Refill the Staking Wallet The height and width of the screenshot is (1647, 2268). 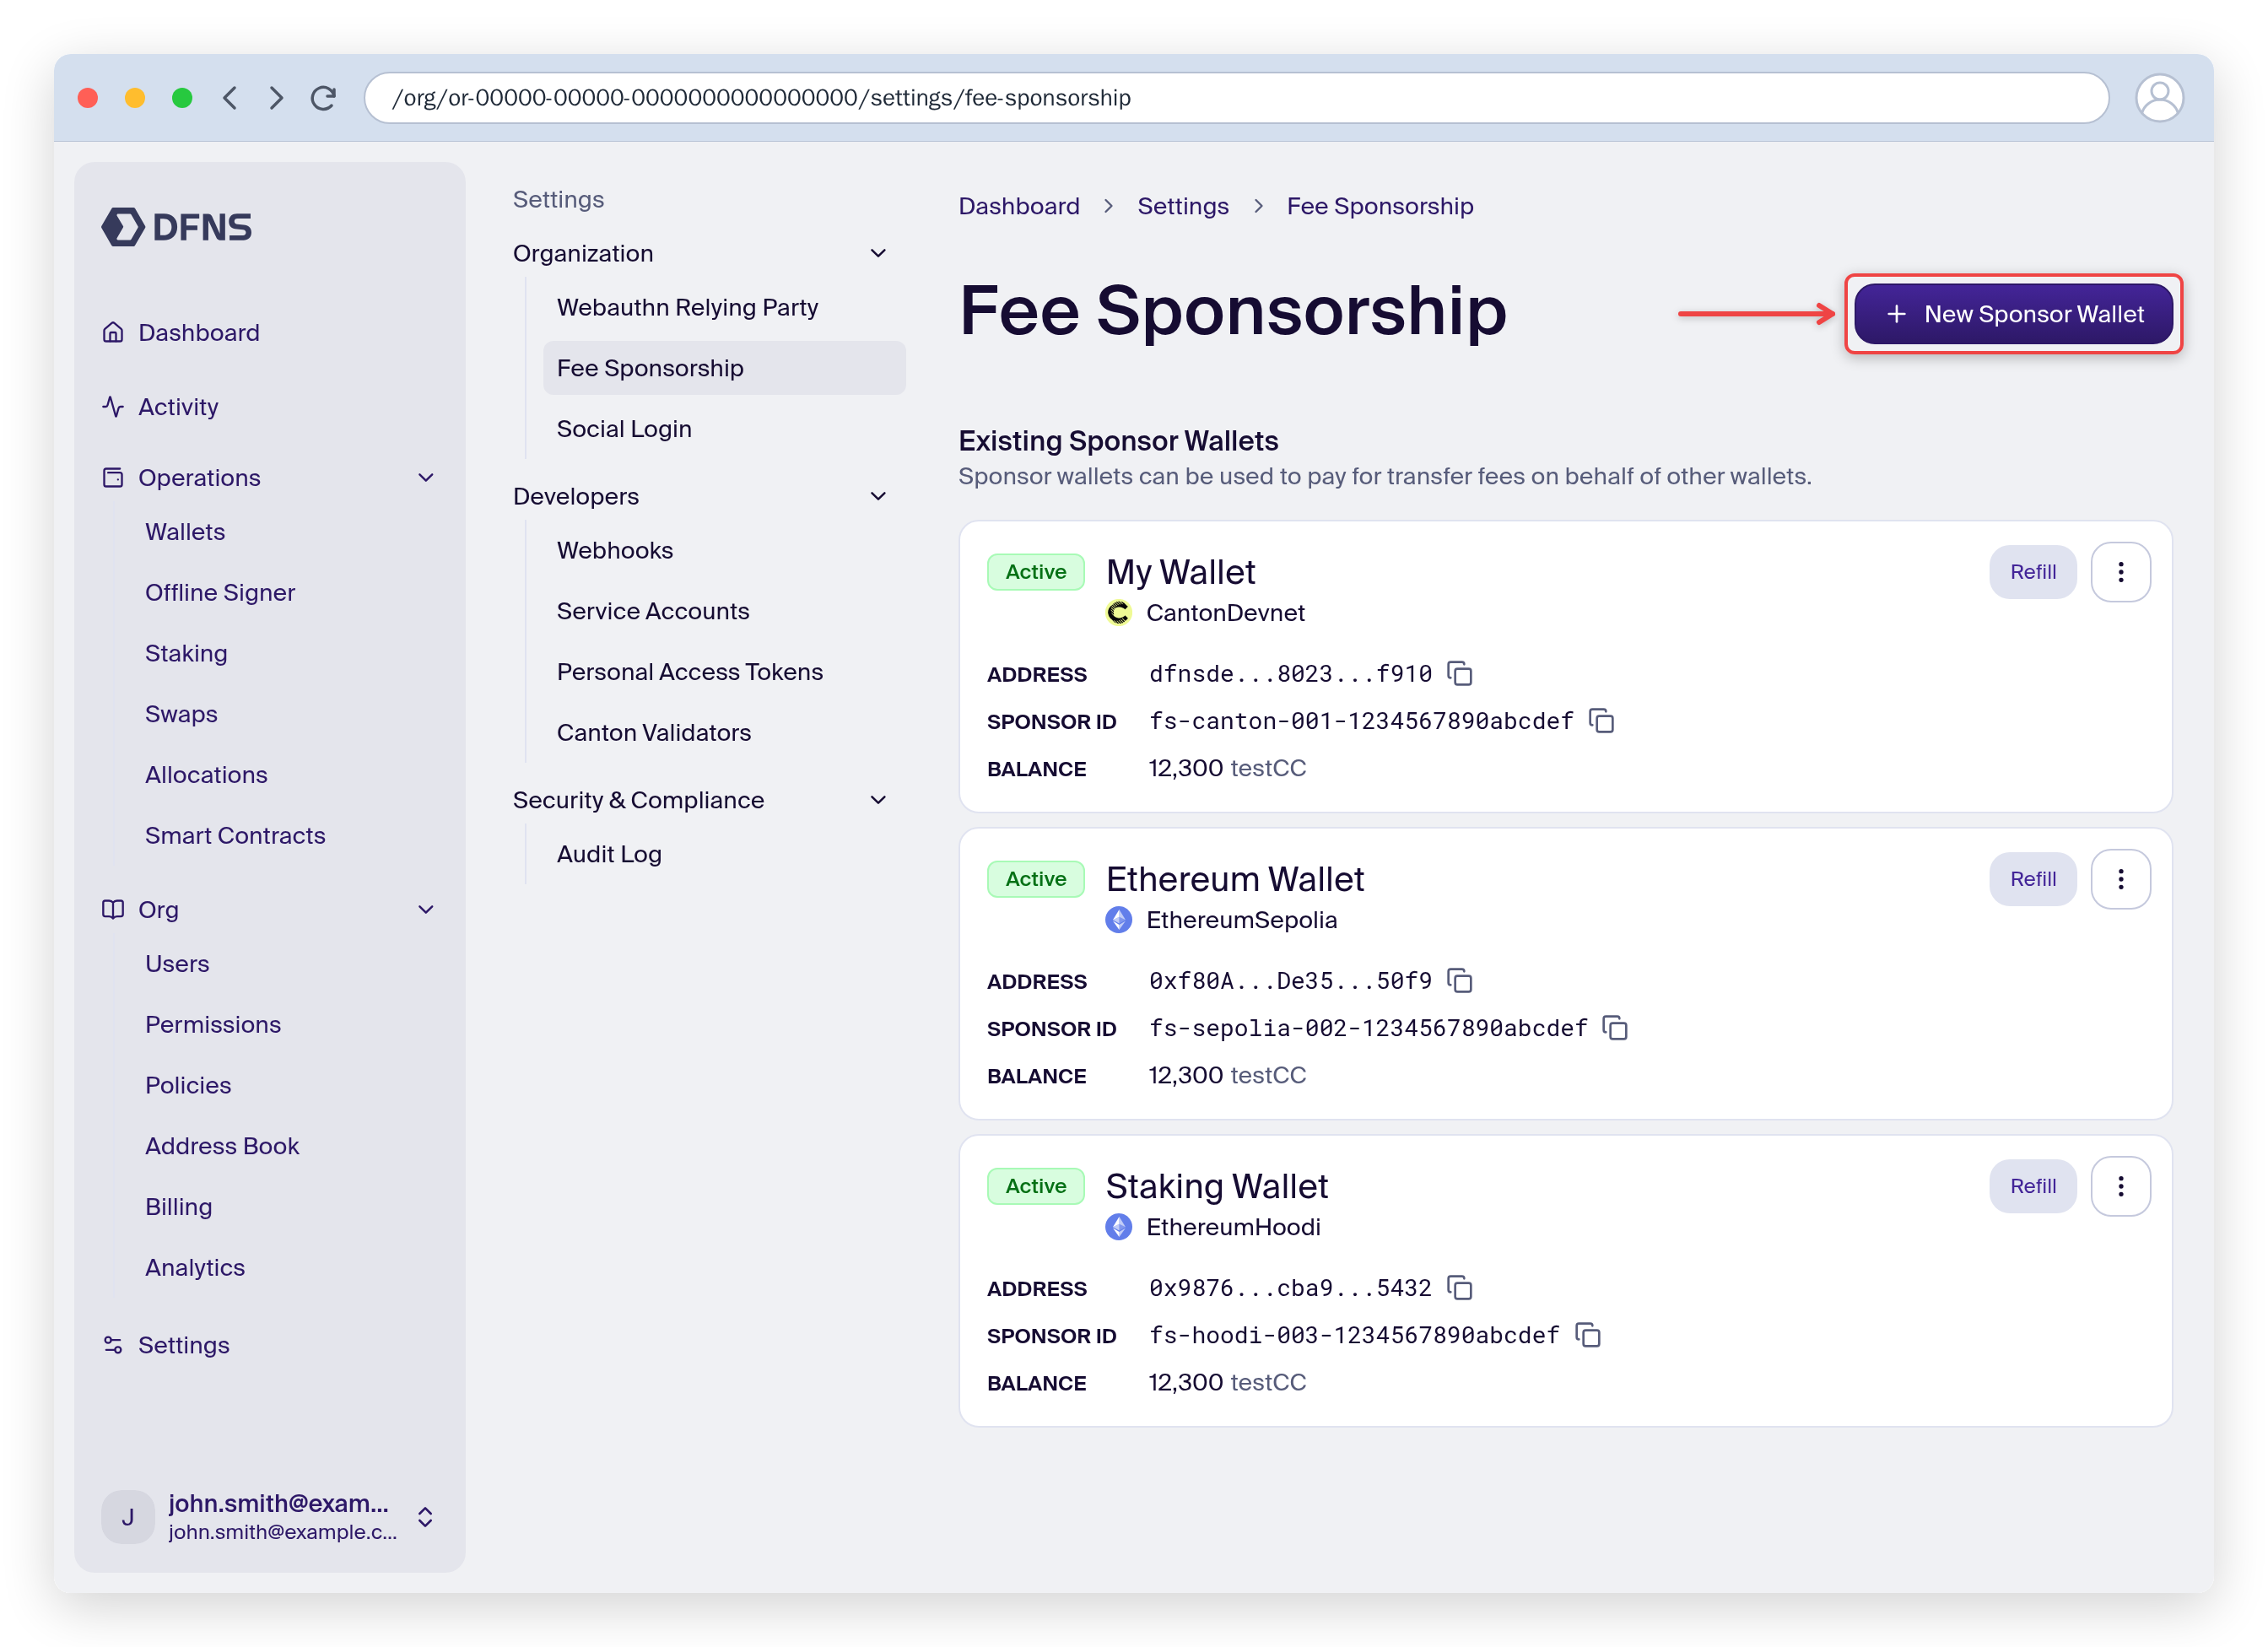(2032, 1186)
